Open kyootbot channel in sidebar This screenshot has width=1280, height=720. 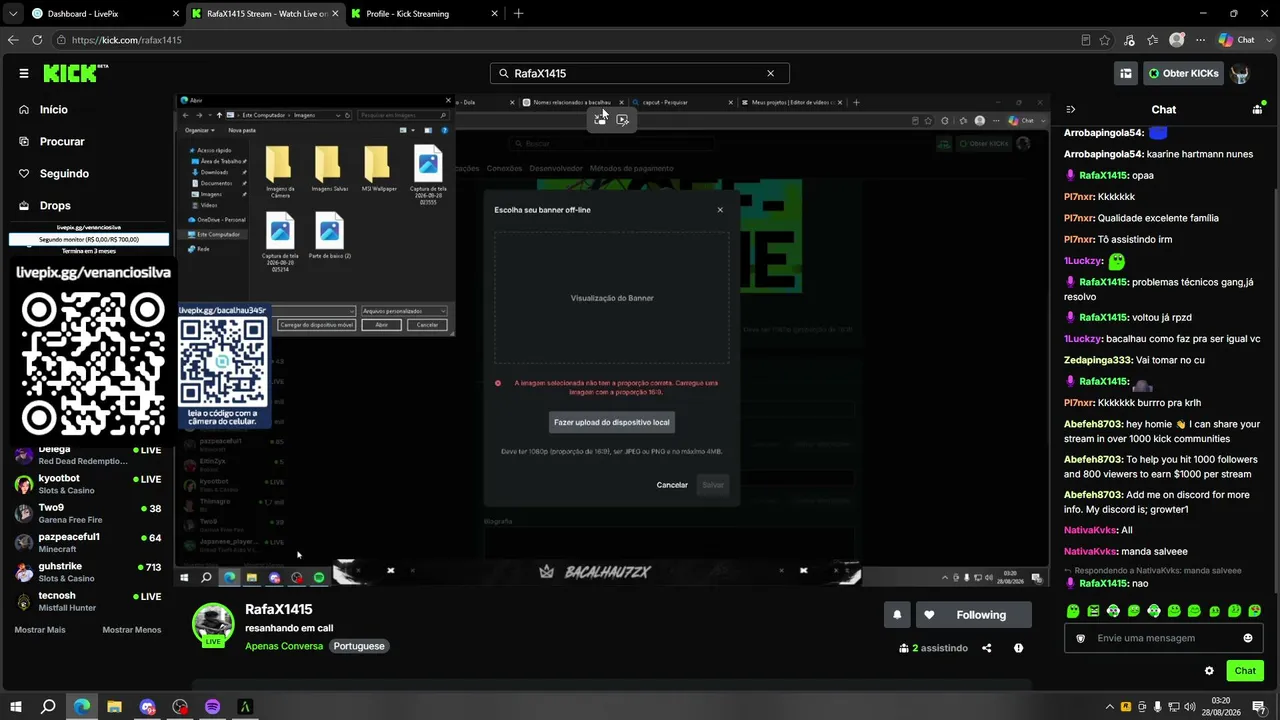pos(89,484)
